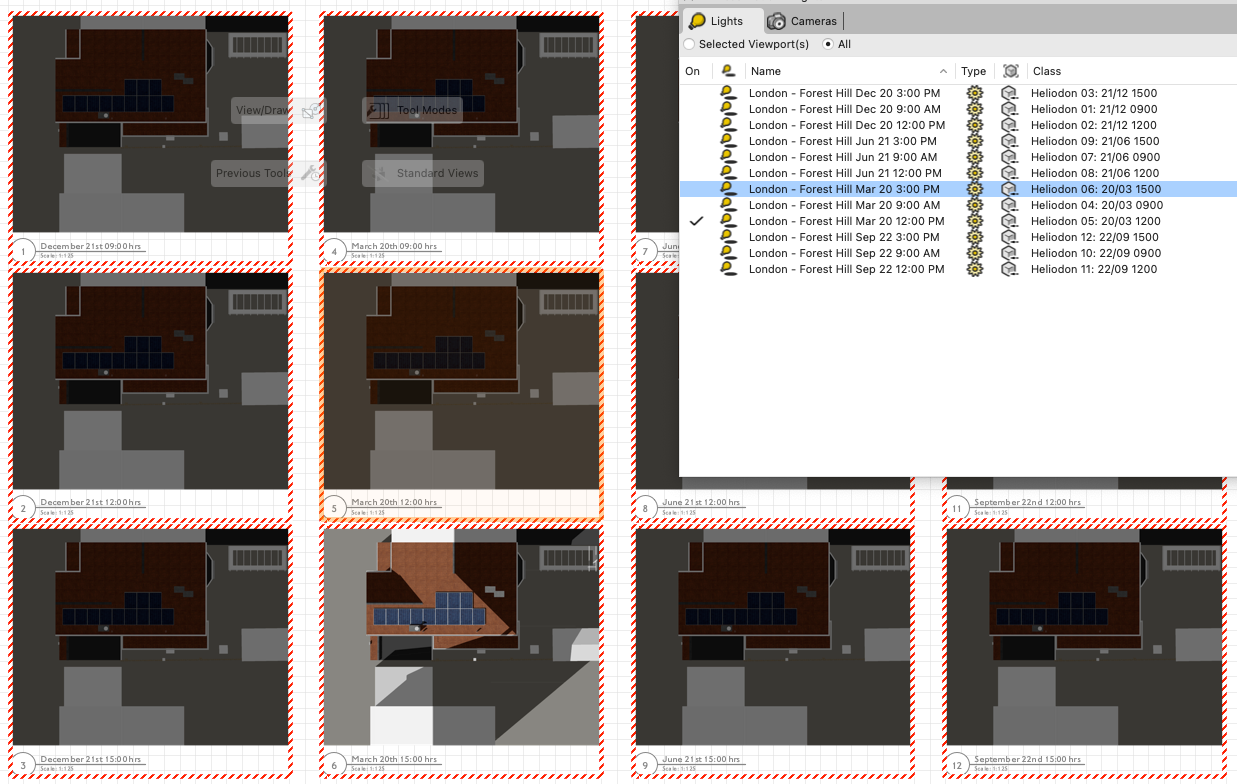Select the 'All' radio button
This screenshot has width=1237, height=784.
[828, 44]
